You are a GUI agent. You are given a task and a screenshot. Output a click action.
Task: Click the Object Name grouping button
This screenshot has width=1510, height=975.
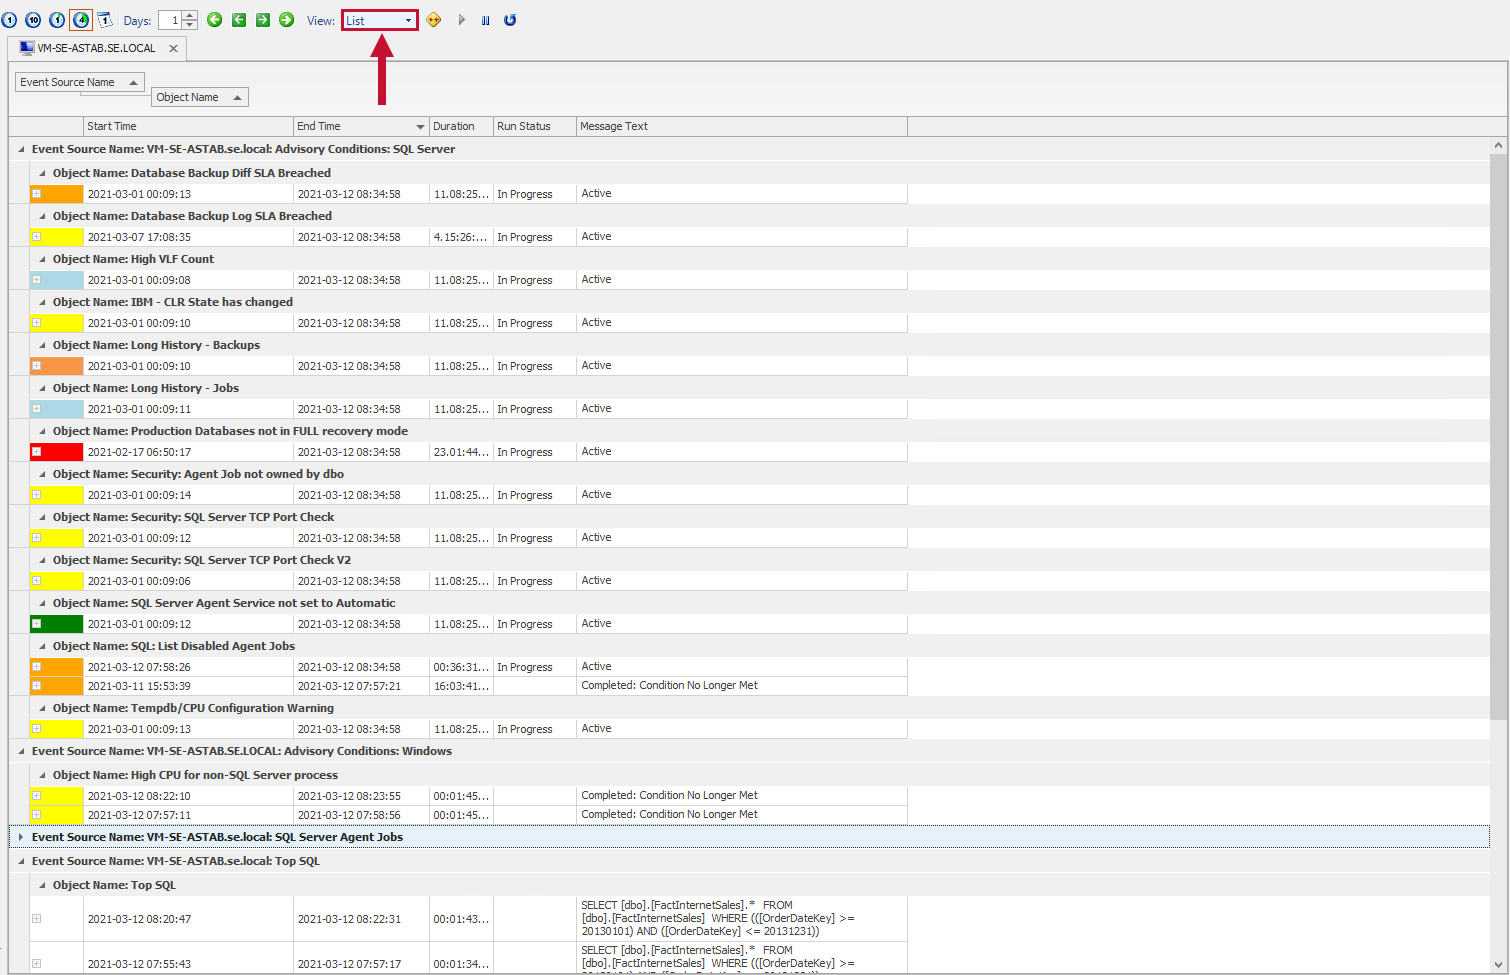(198, 96)
